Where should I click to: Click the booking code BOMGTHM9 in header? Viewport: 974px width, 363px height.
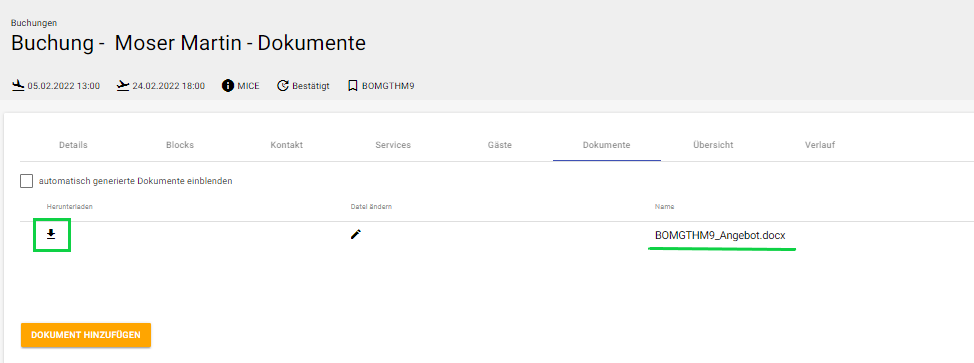click(x=388, y=86)
